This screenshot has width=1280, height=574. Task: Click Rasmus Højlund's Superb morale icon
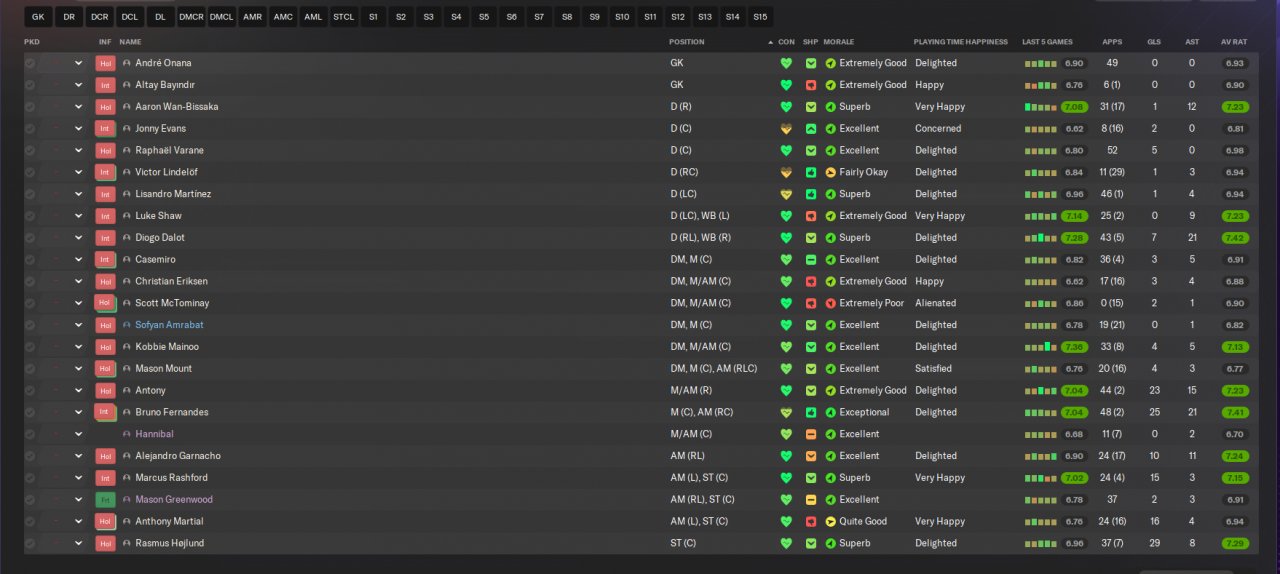830,543
